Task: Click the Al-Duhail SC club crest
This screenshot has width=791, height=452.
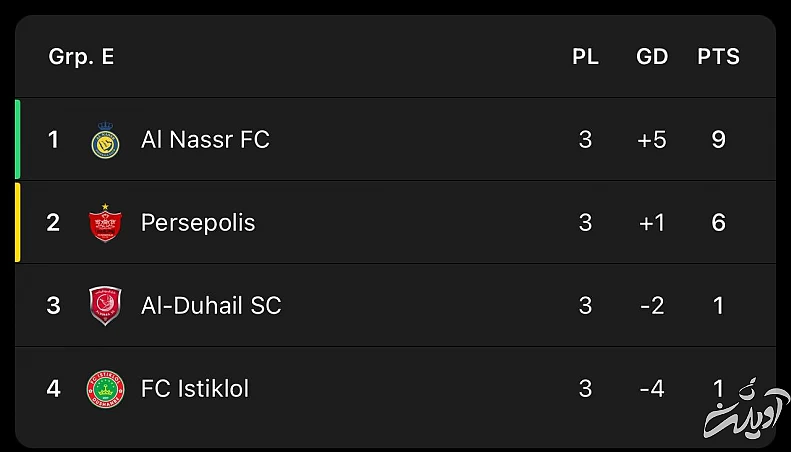Action: tap(105, 306)
